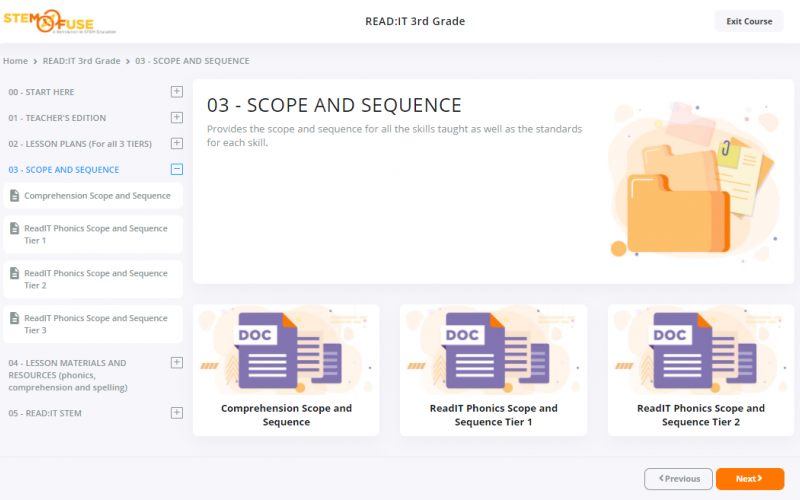The height and width of the screenshot is (500, 800).
Task: Click document icon beside Phonics Tier 2 item
Action: (14, 274)
